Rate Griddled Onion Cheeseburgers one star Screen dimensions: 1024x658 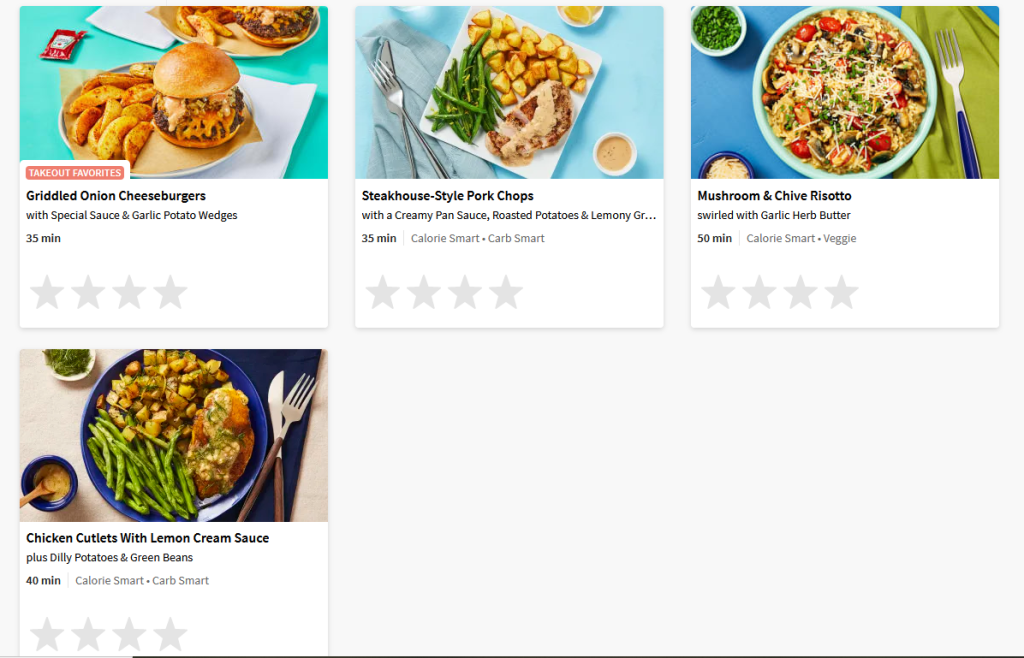tap(47, 292)
